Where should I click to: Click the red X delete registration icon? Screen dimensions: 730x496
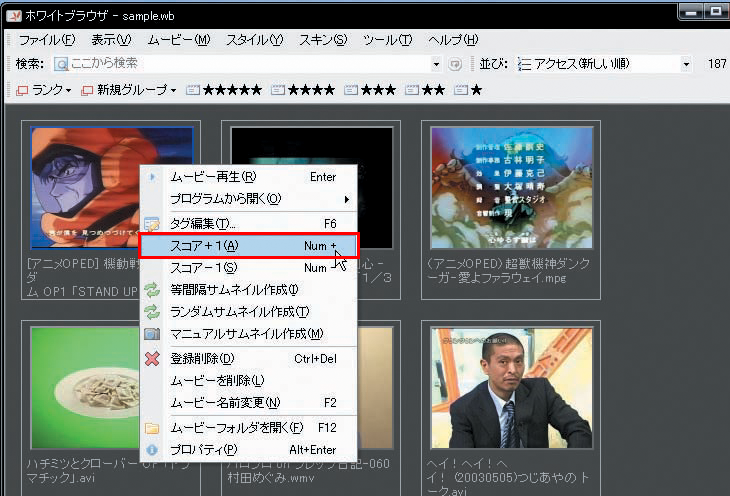(152, 359)
